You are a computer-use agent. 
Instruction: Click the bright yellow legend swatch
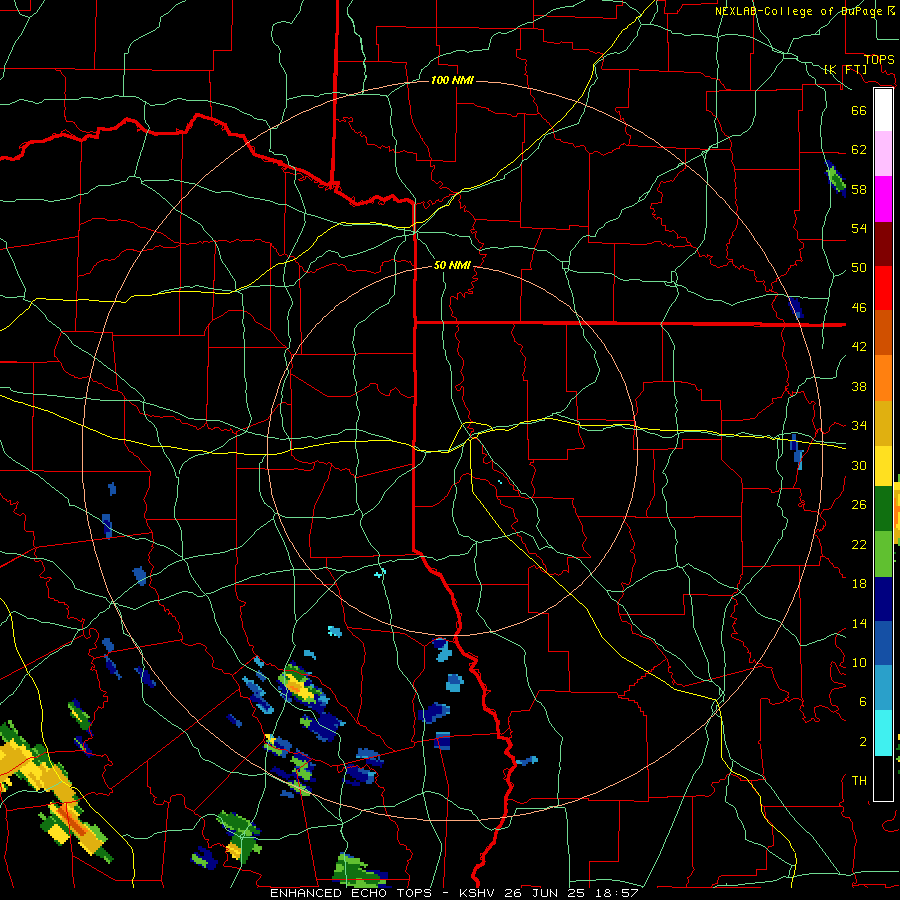point(883,466)
